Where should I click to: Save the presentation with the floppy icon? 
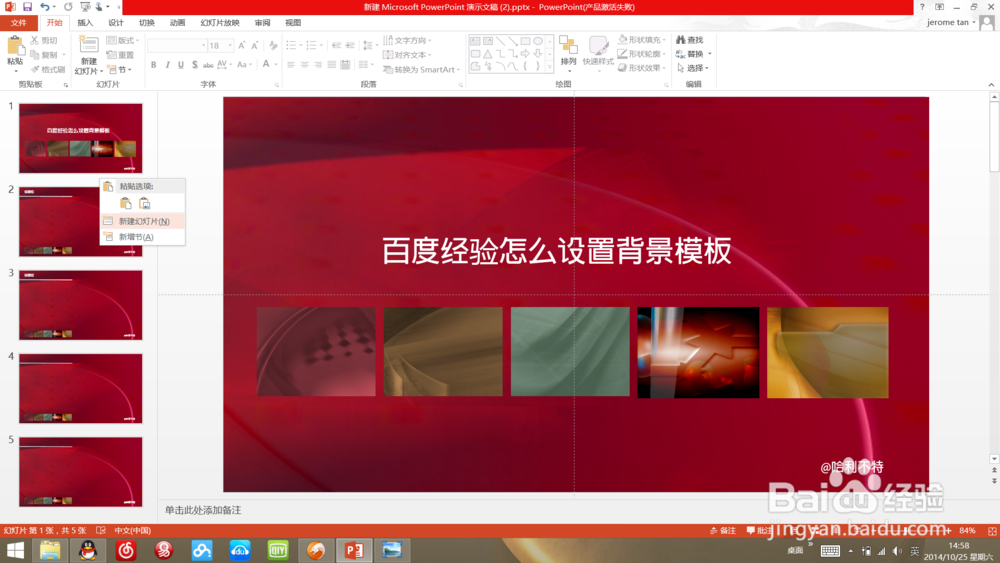[x=27, y=7]
